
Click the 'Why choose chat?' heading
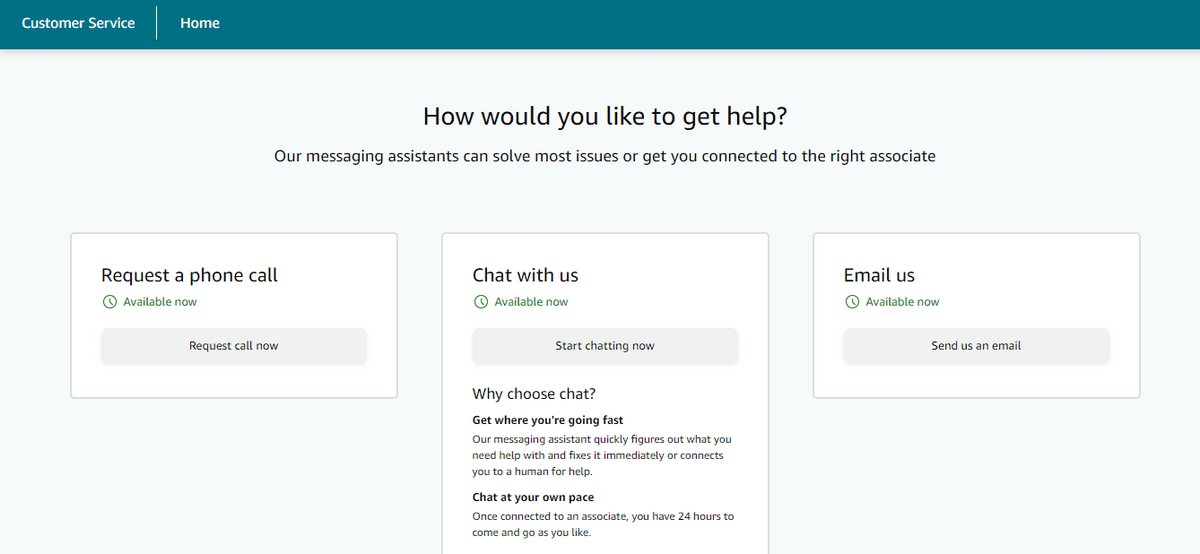pos(534,394)
